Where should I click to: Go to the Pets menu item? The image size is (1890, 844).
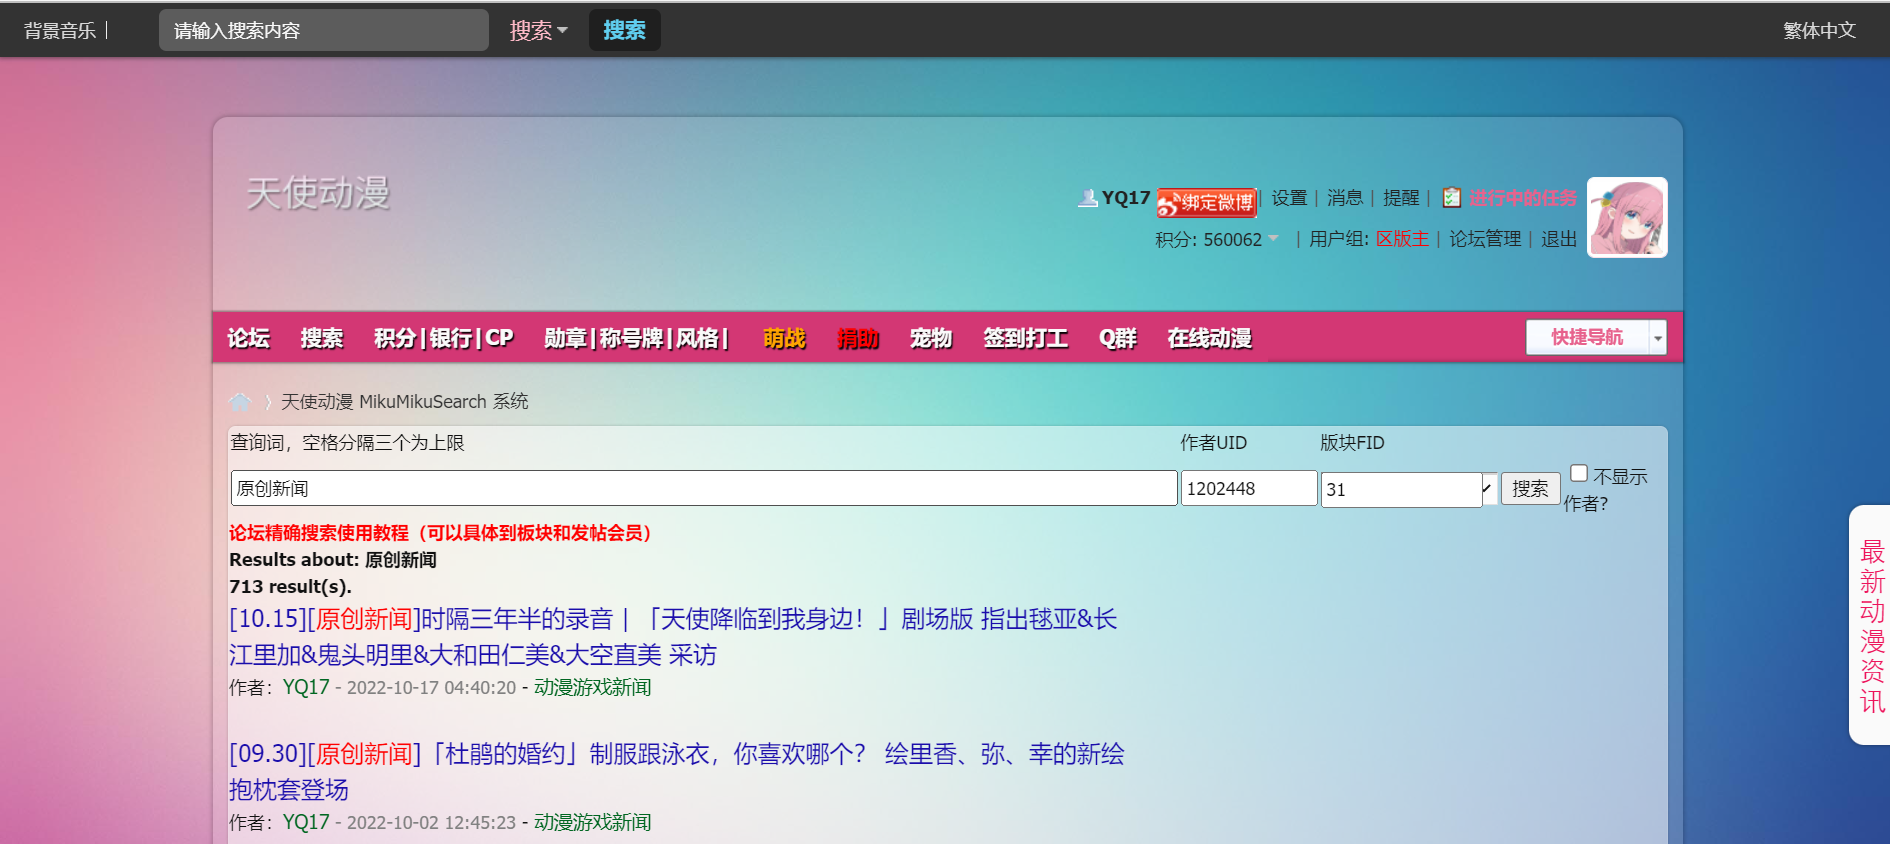(x=930, y=338)
